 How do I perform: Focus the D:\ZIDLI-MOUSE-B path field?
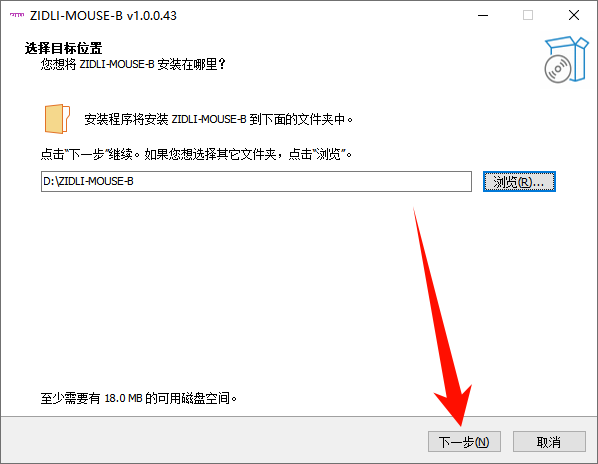(x=256, y=181)
